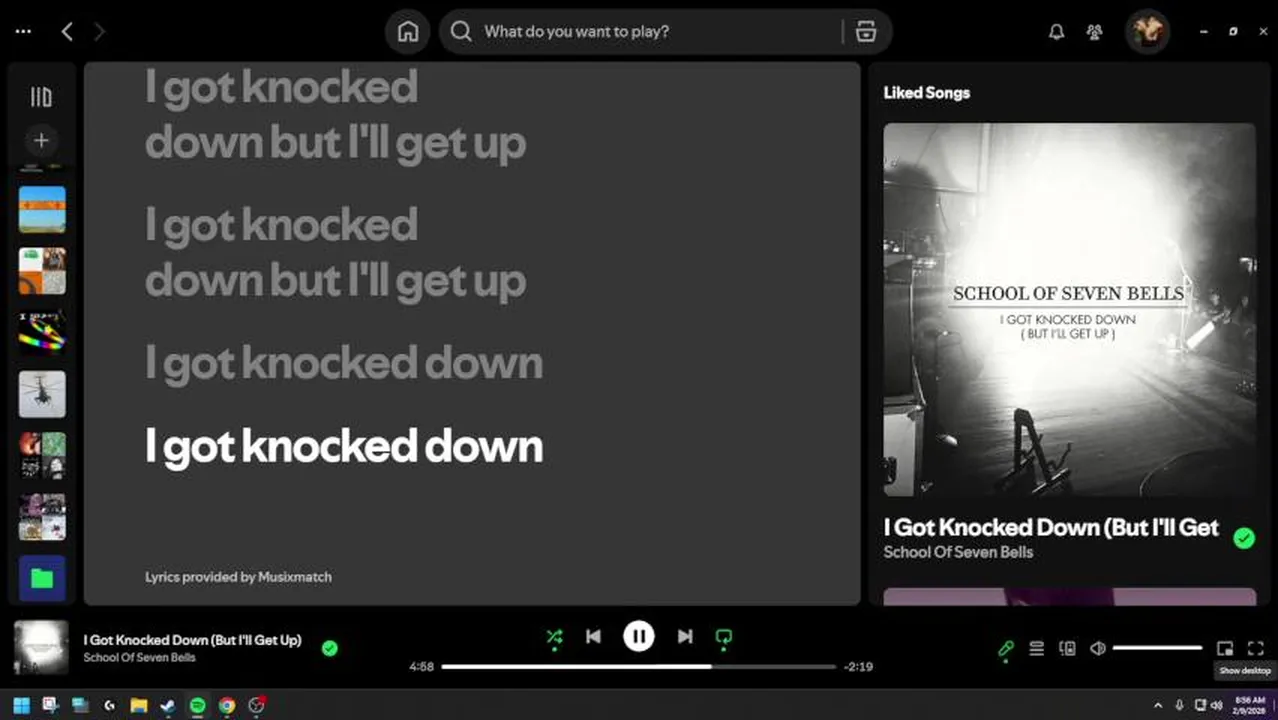Toggle liked checkmark beside song title in bottom bar
1278x720 pixels.
click(330, 648)
